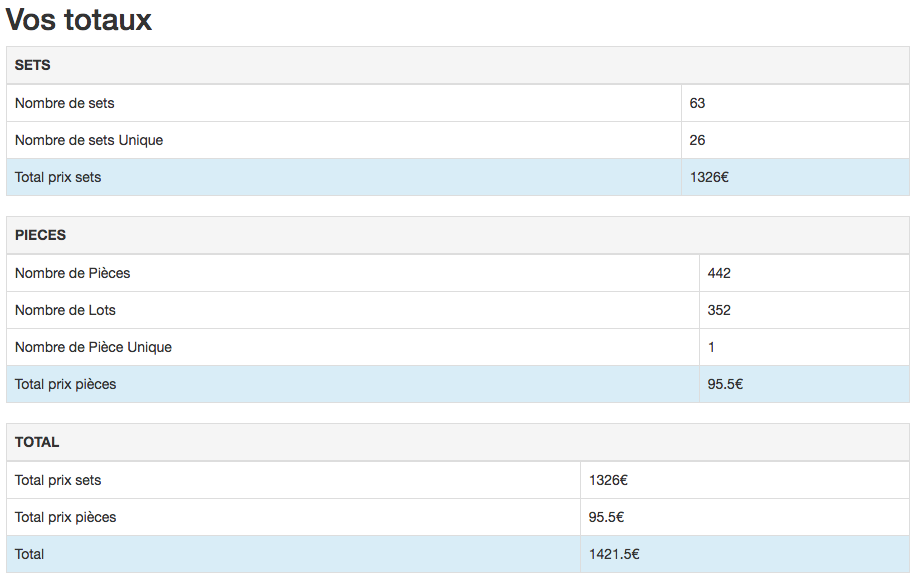Select the pieces count value 442
Screen dimensions: 915x580
click(x=719, y=273)
